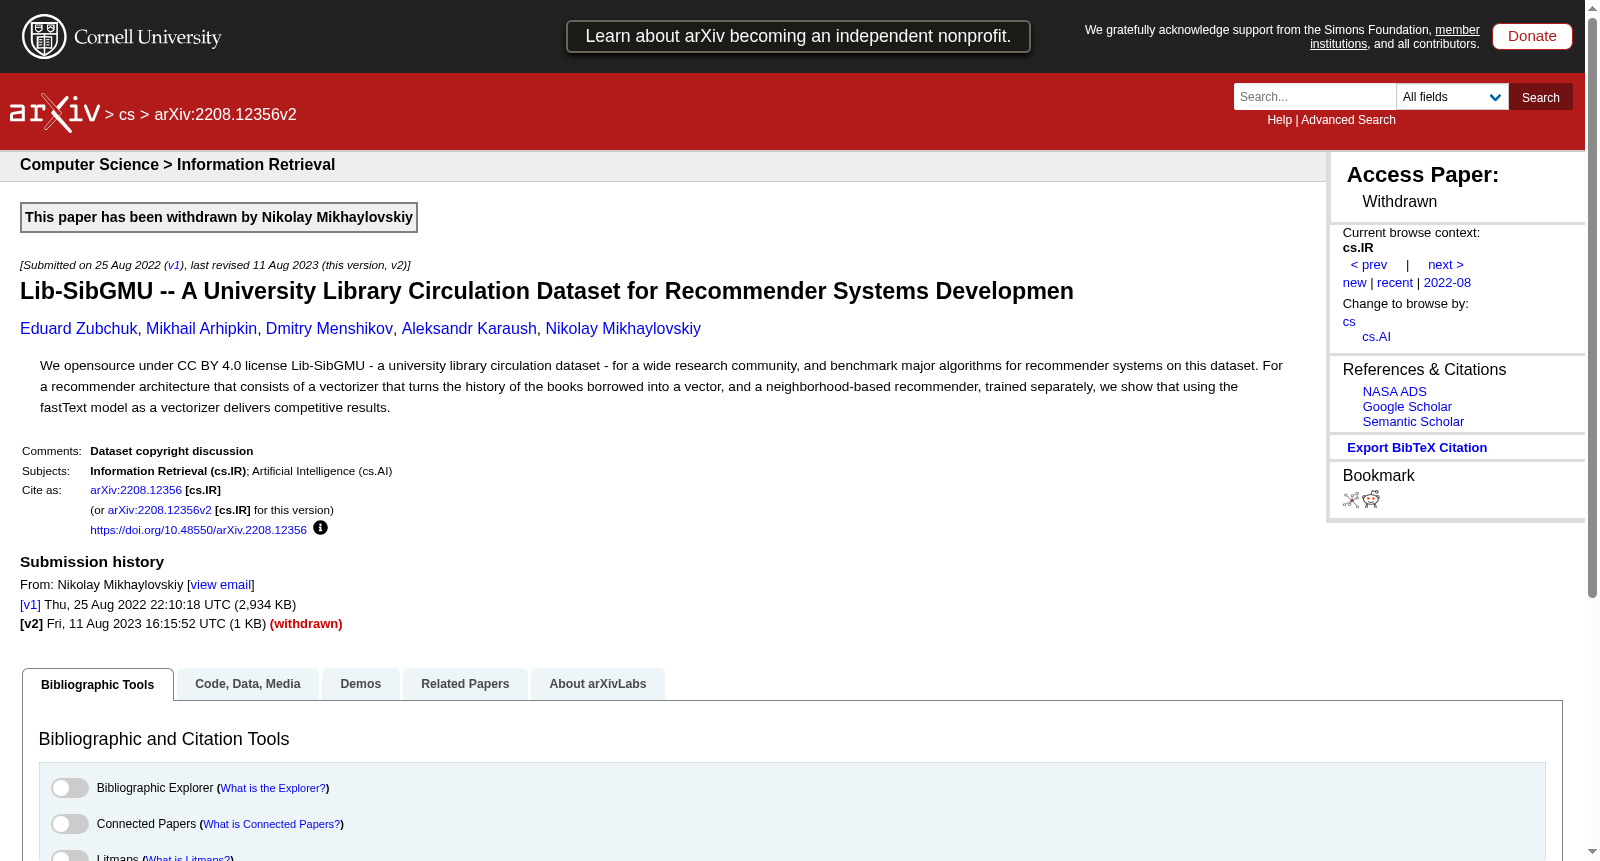Open the What is Connected Papers? link
The image size is (1600, 861).
coord(272,824)
